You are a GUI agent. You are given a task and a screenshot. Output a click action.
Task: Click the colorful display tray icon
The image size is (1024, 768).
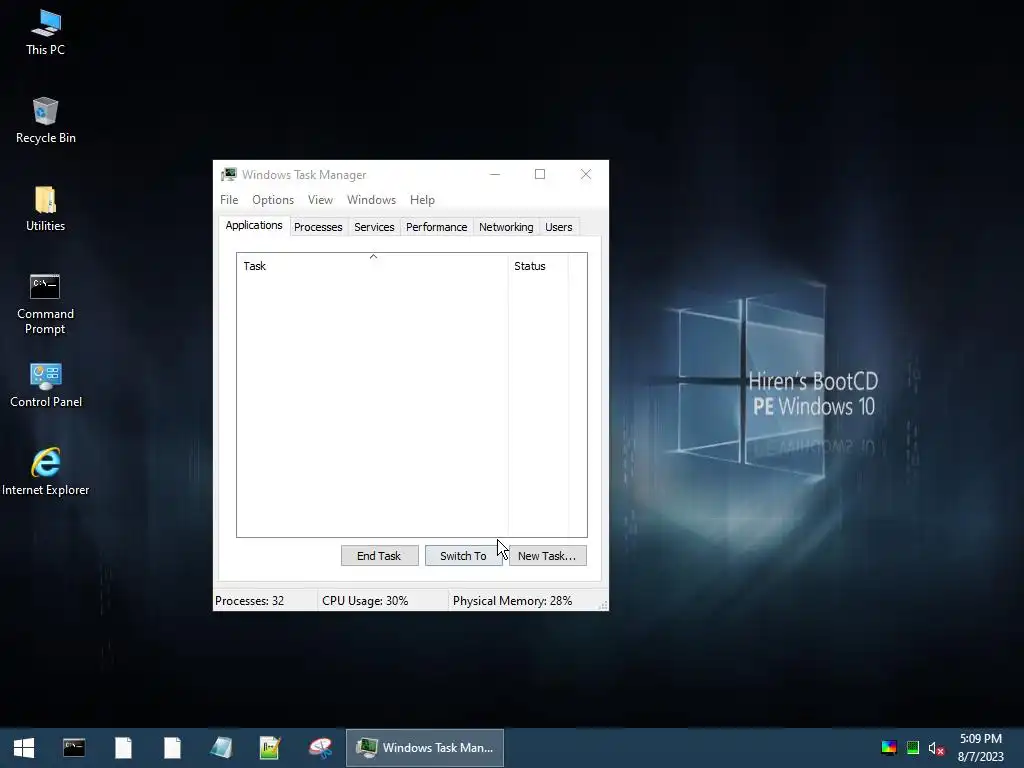click(889, 748)
